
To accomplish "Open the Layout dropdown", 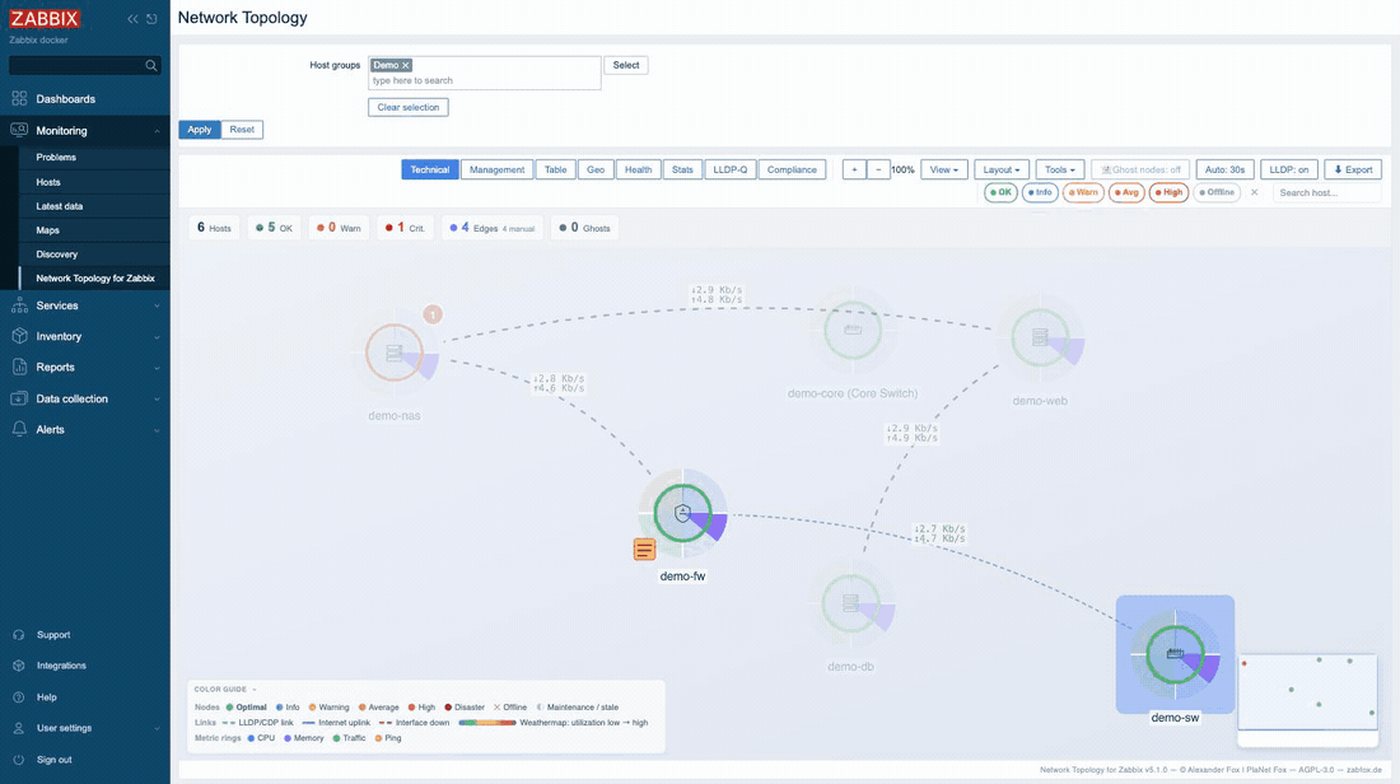I will [x=1001, y=170].
